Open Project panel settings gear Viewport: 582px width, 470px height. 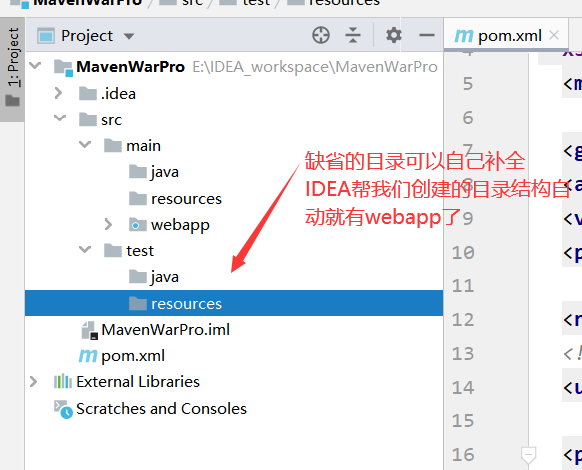393,36
